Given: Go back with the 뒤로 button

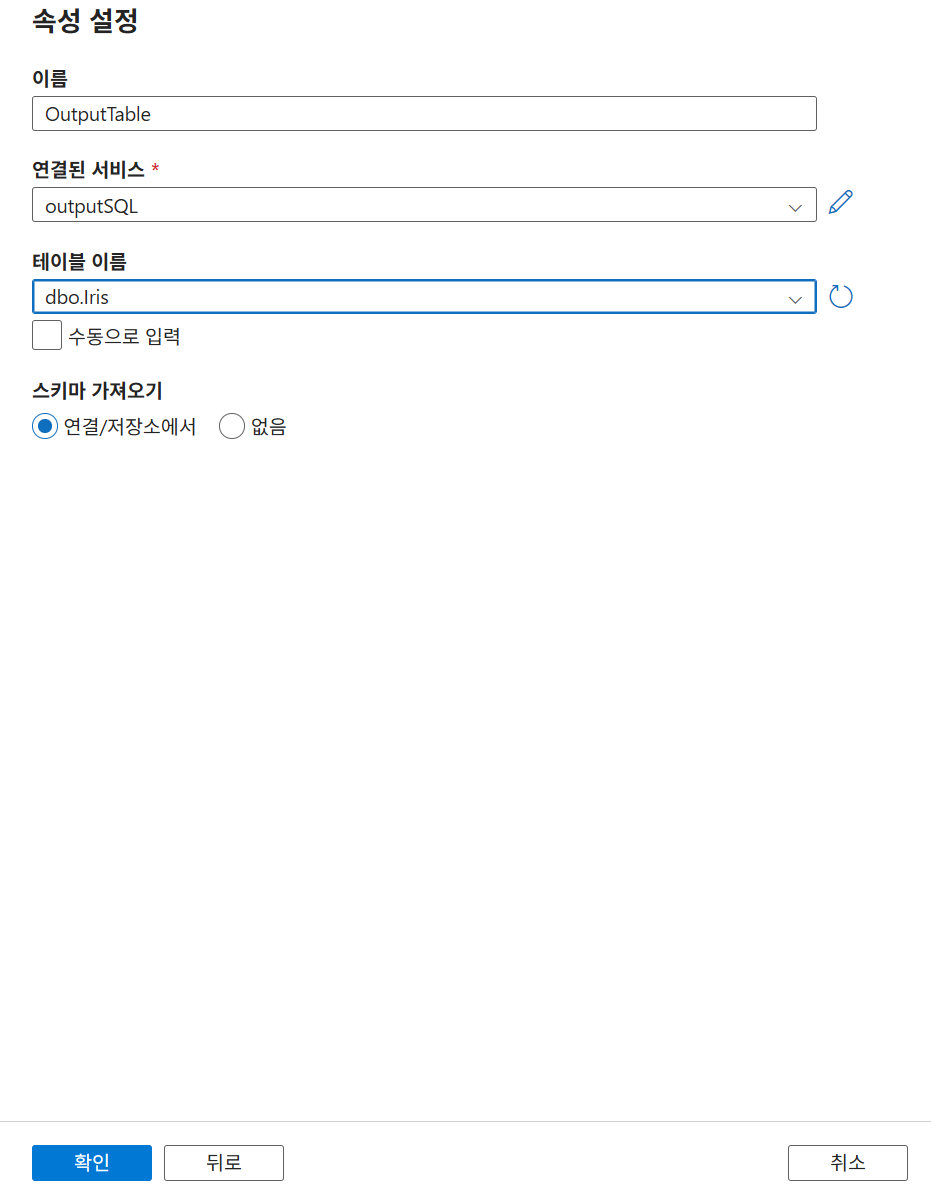Looking at the screenshot, I should (x=224, y=1162).
